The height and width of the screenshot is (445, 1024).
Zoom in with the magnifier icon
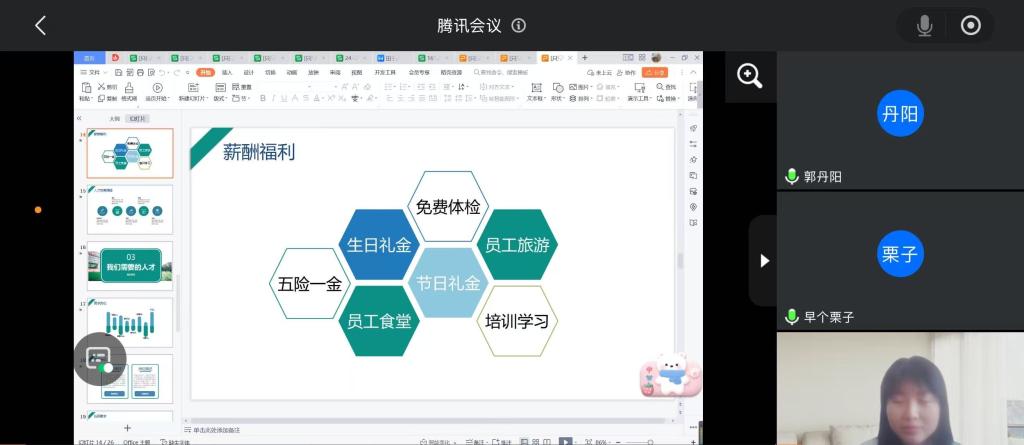coord(750,77)
